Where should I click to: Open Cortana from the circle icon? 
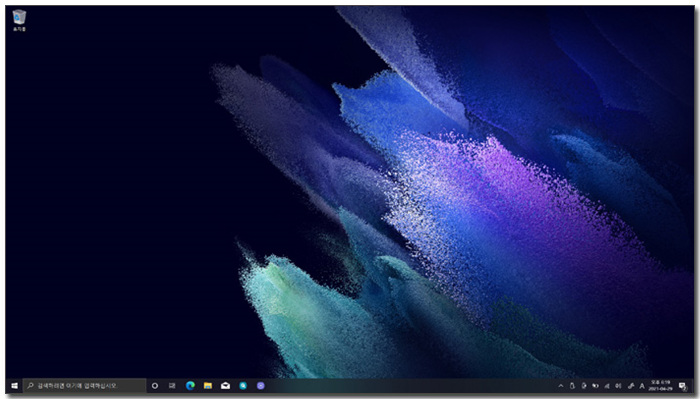coord(155,386)
